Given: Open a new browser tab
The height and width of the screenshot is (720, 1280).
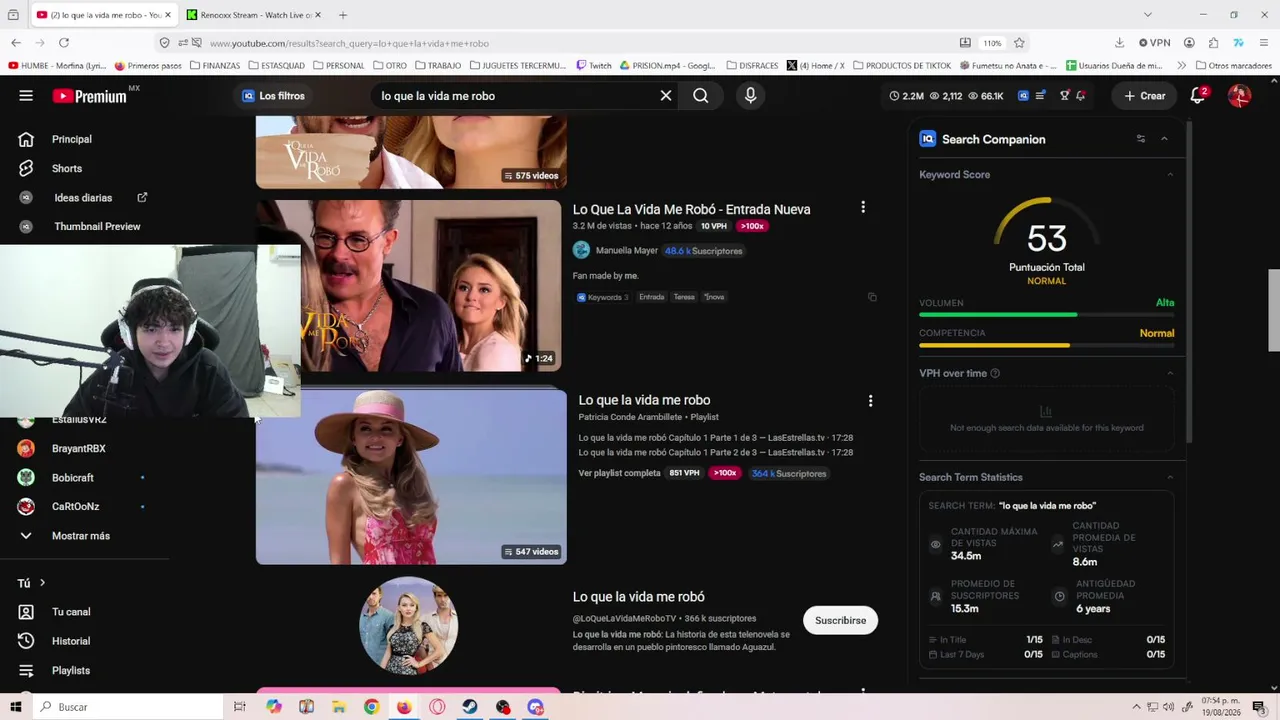Looking at the screenshot, I should (x=343, y=15).
